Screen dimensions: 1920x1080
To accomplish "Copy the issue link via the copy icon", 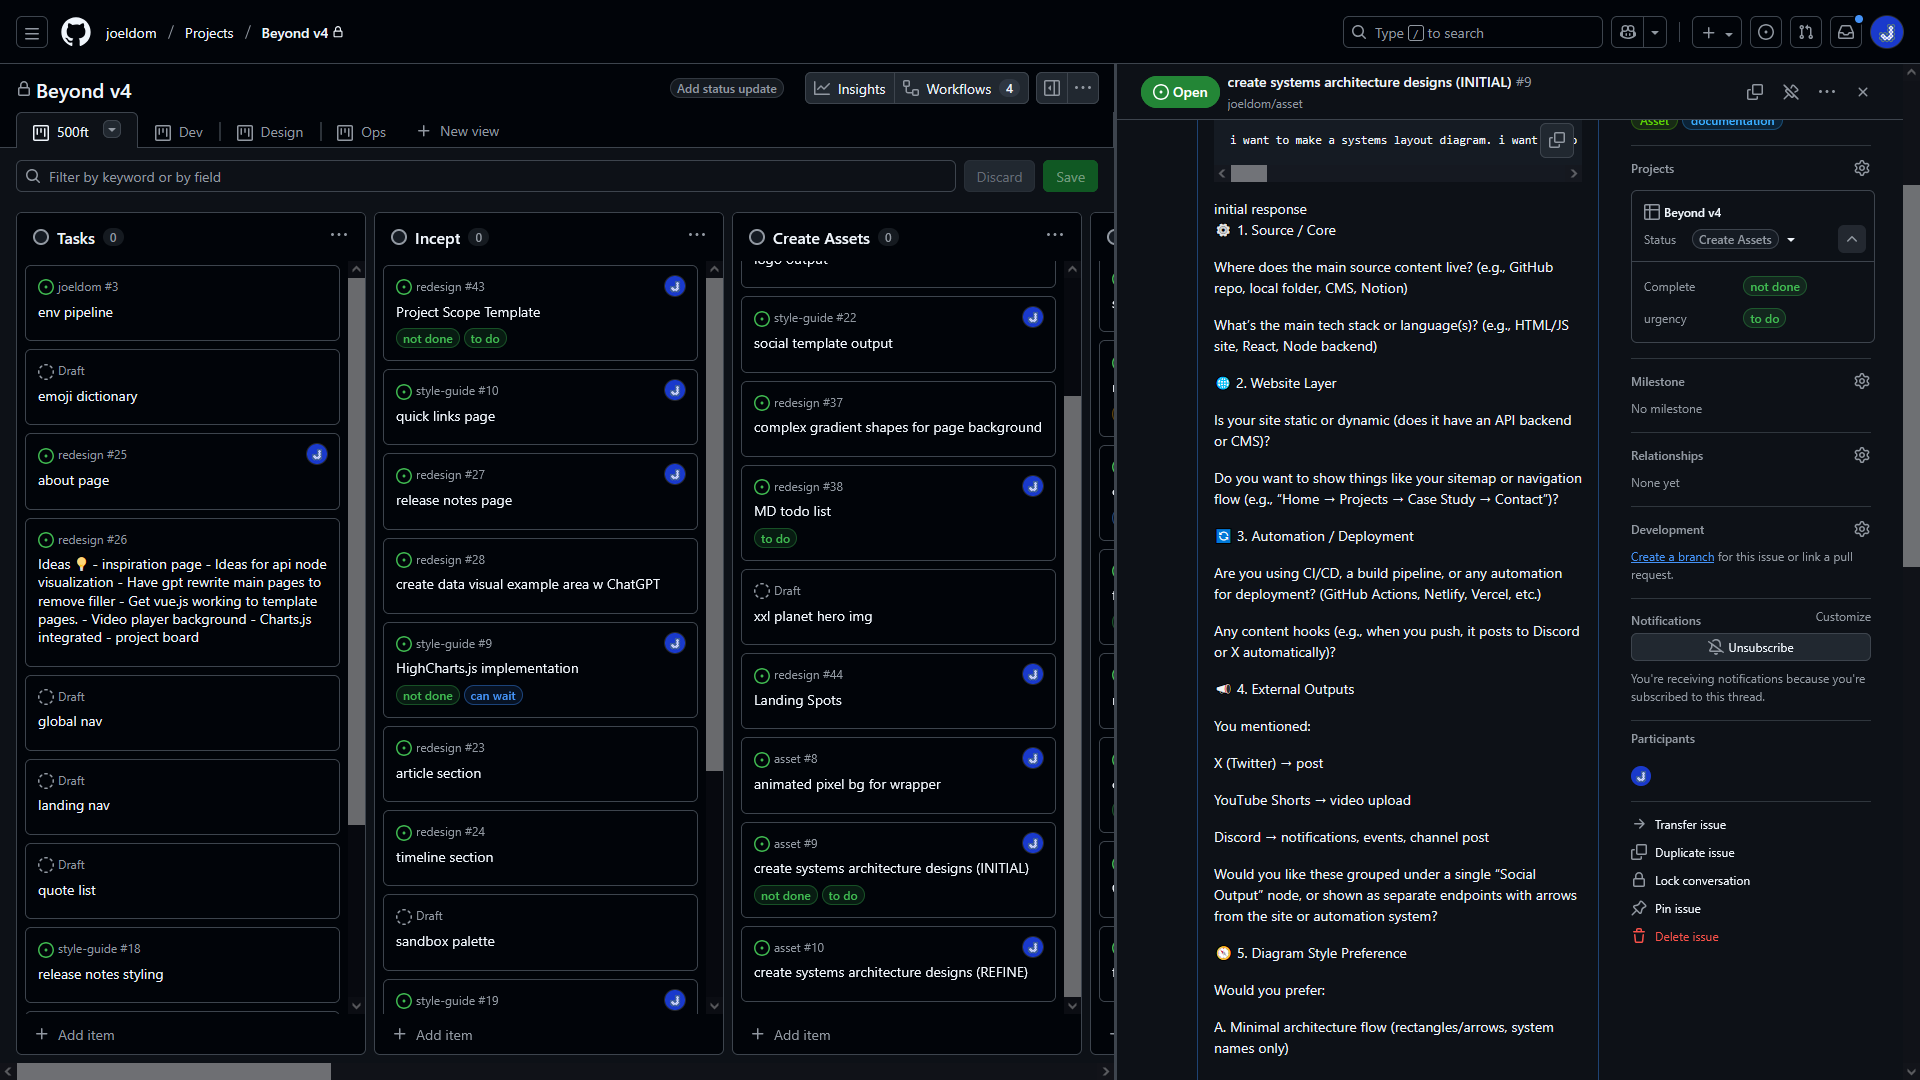I will pyautogui.click(x=1755, y=91).
